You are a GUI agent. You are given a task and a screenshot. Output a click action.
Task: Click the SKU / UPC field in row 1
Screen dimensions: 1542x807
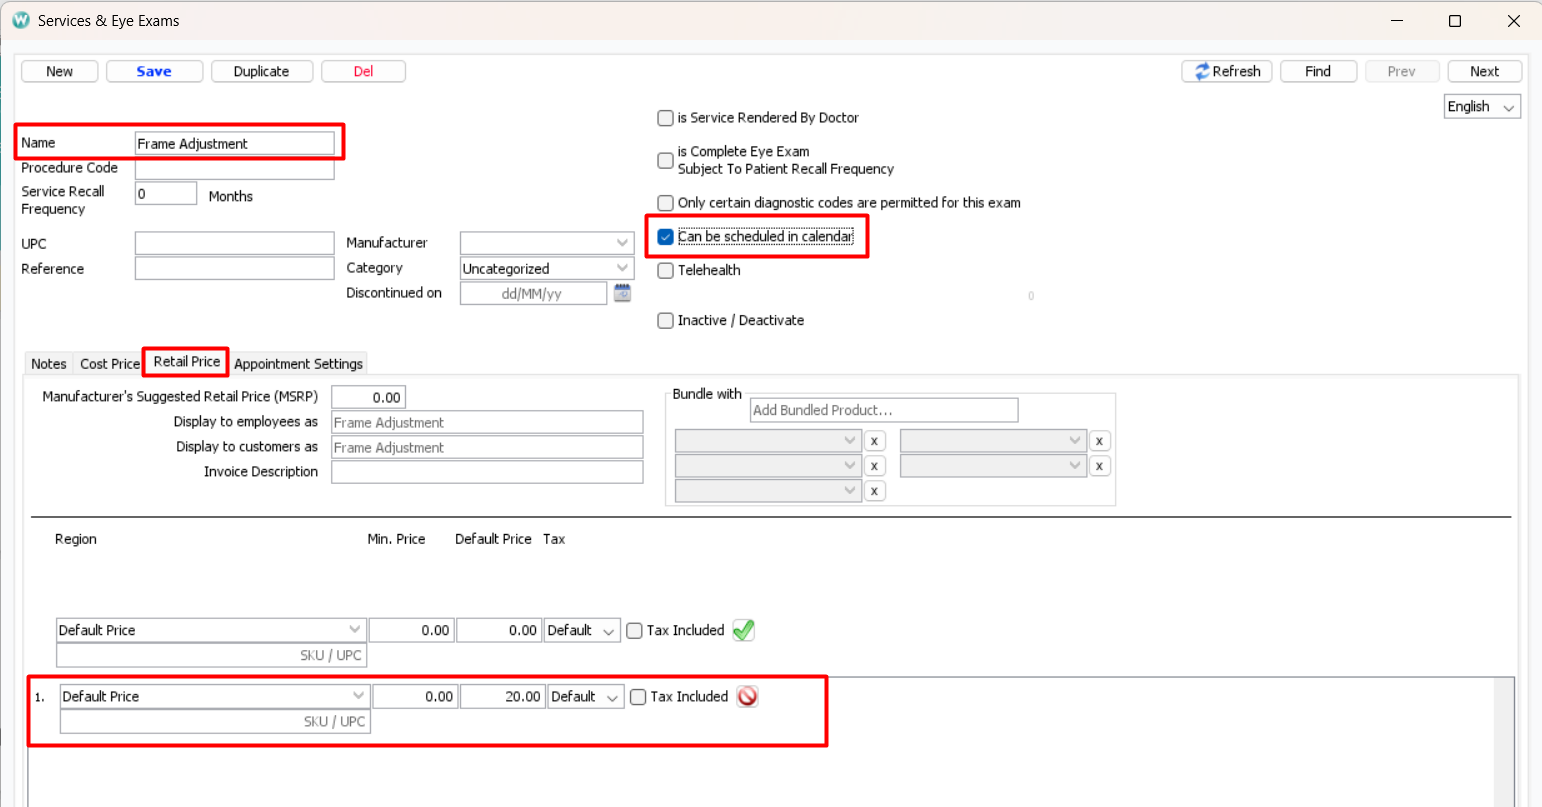point(214,721)
